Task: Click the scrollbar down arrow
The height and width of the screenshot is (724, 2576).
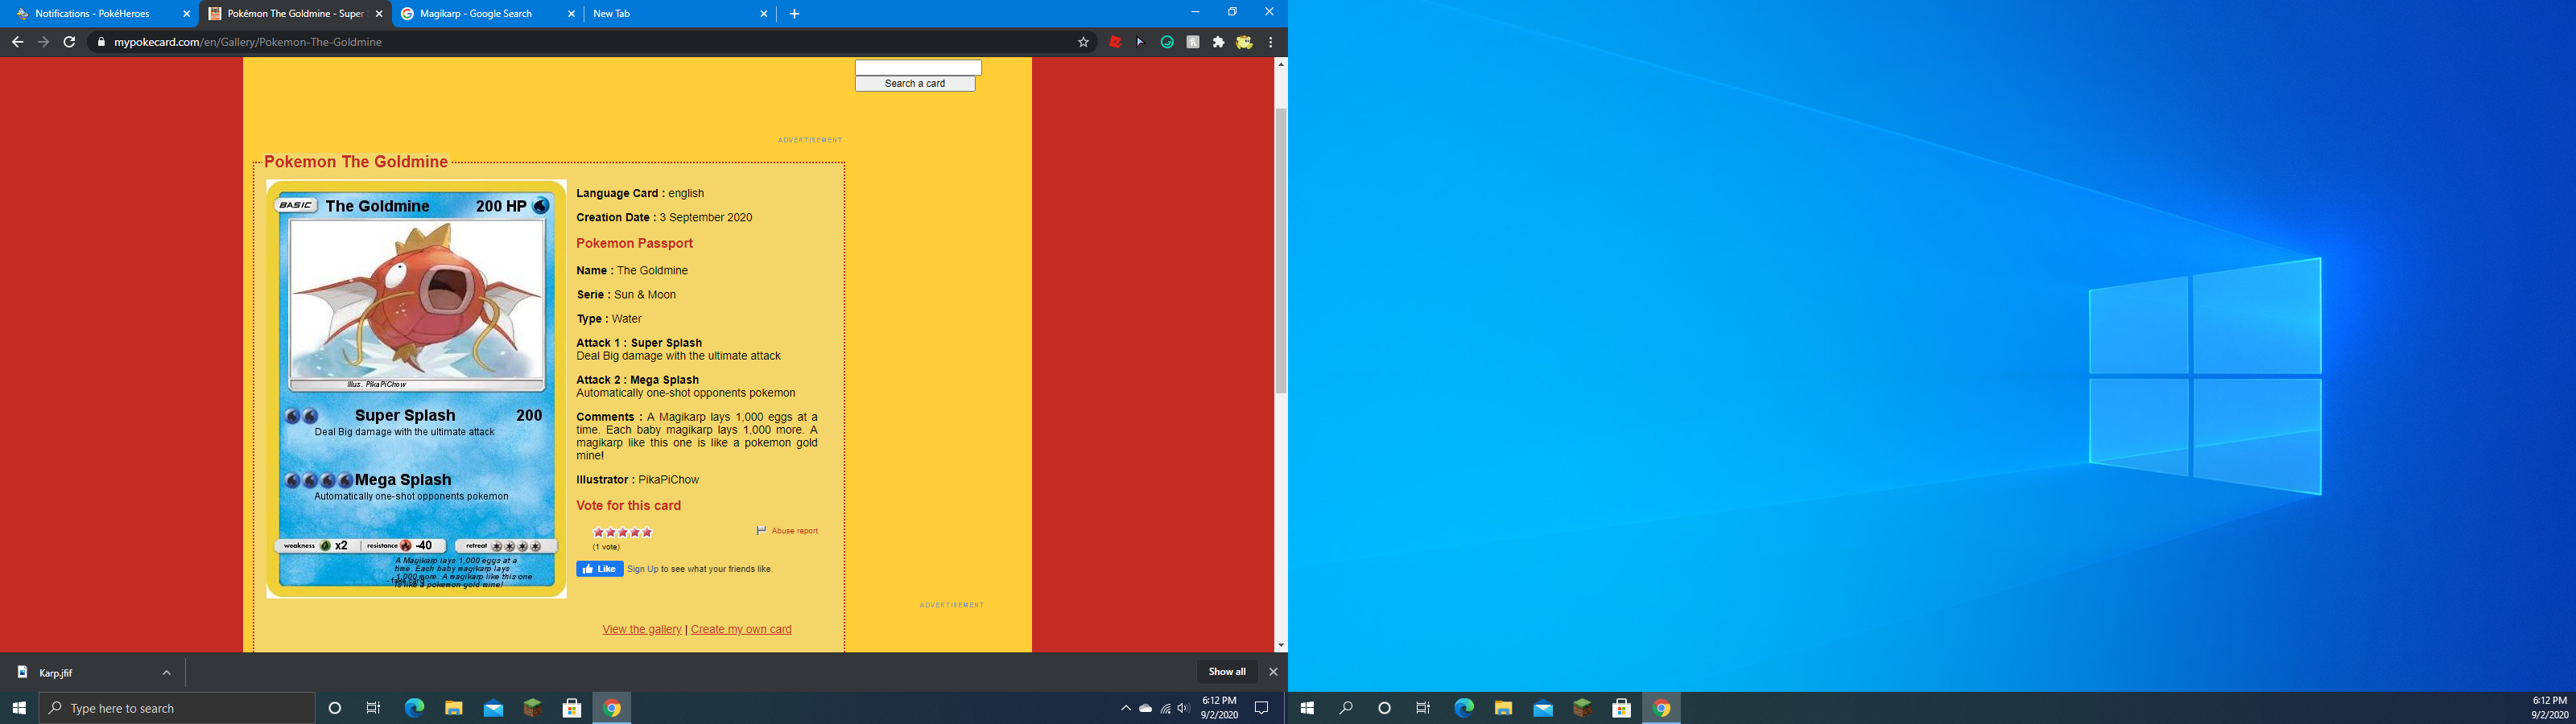Action: [x=1280, y=646]
